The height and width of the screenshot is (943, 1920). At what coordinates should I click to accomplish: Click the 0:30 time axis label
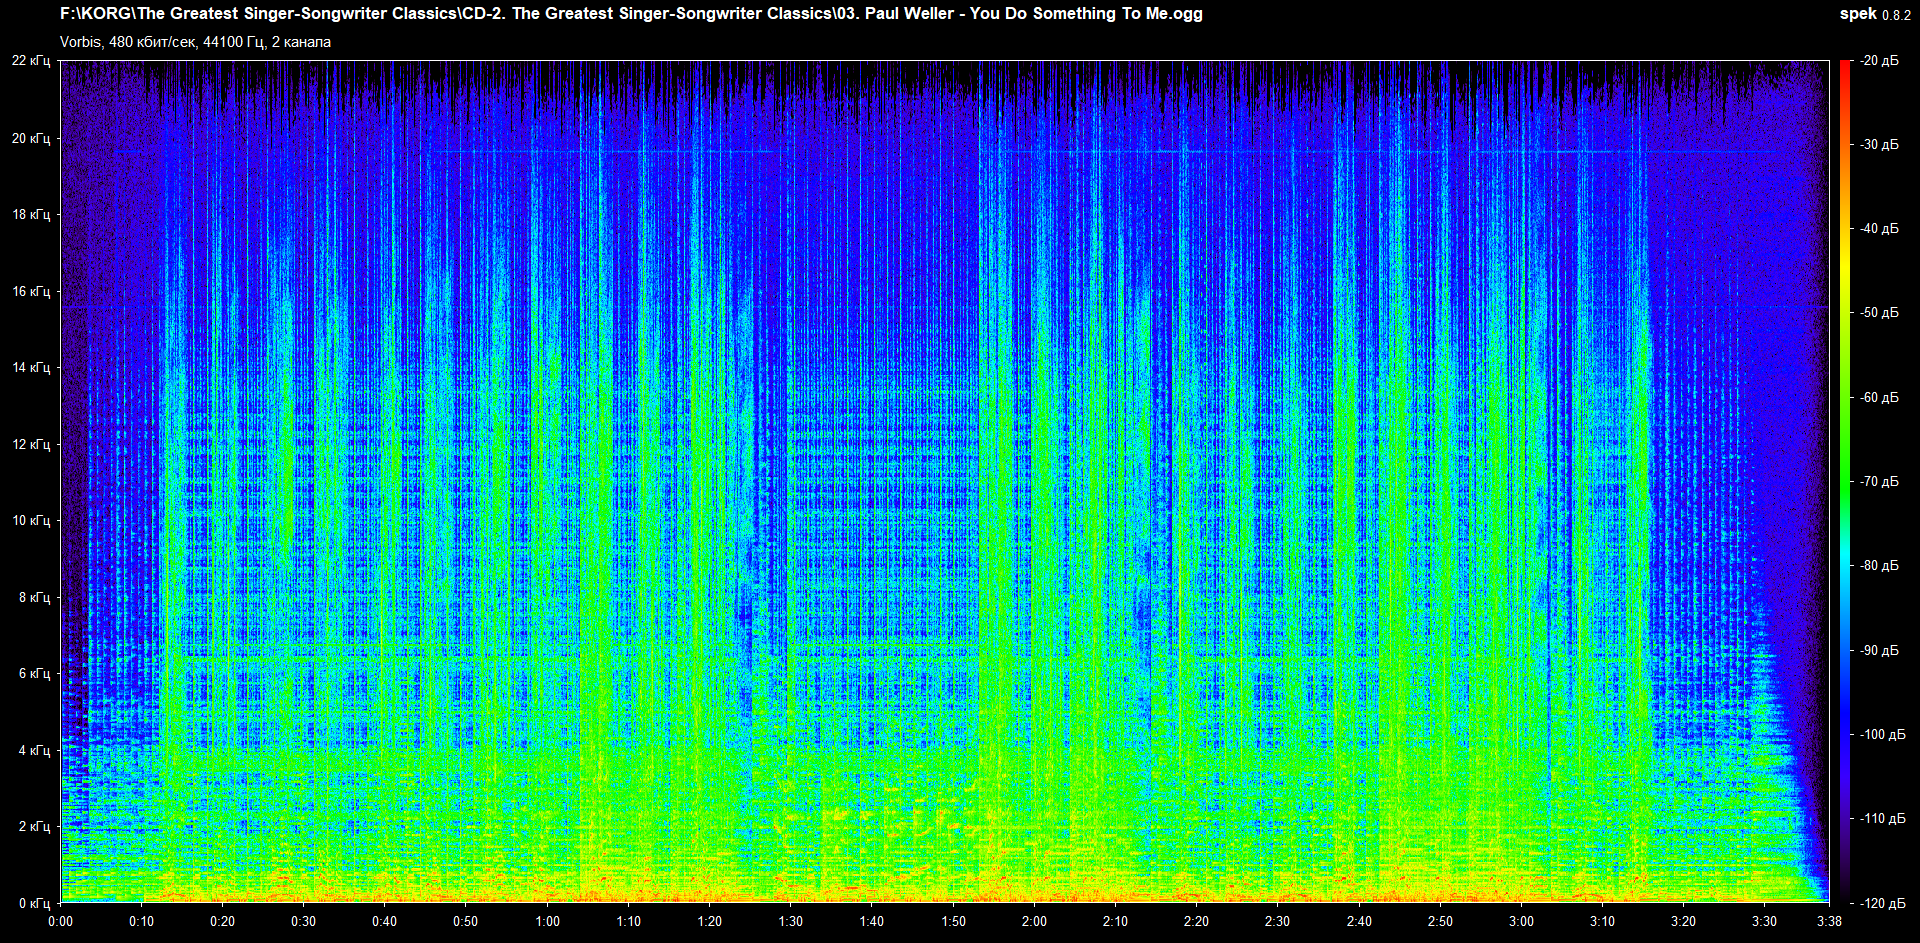pos(303,921)
